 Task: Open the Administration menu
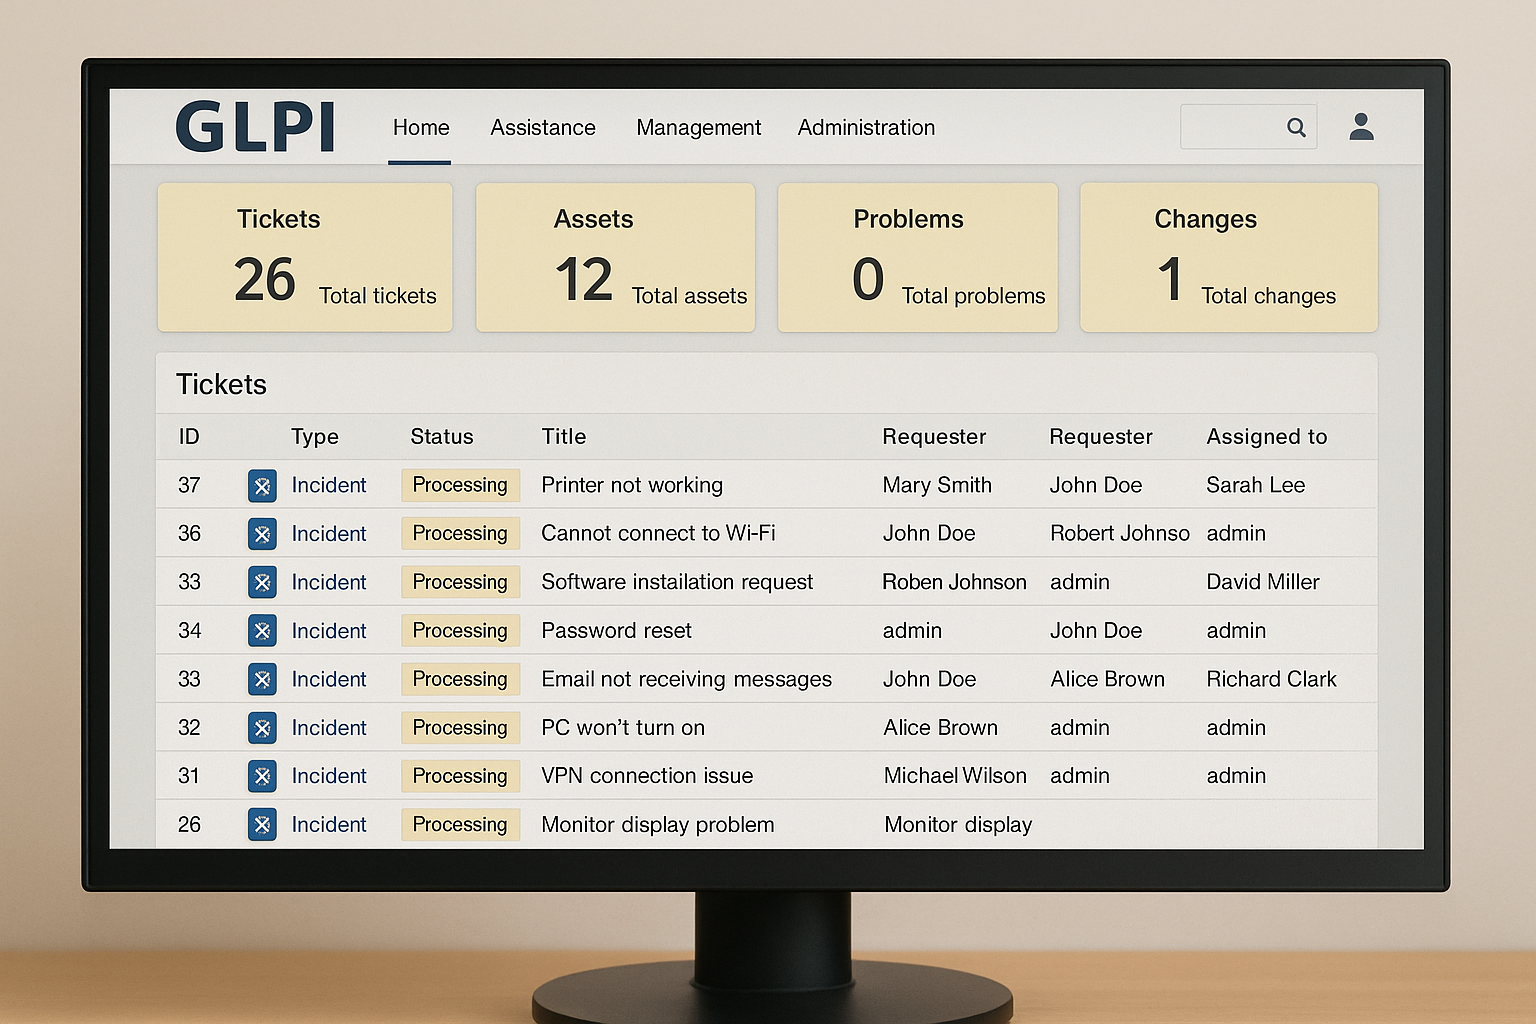866,128
